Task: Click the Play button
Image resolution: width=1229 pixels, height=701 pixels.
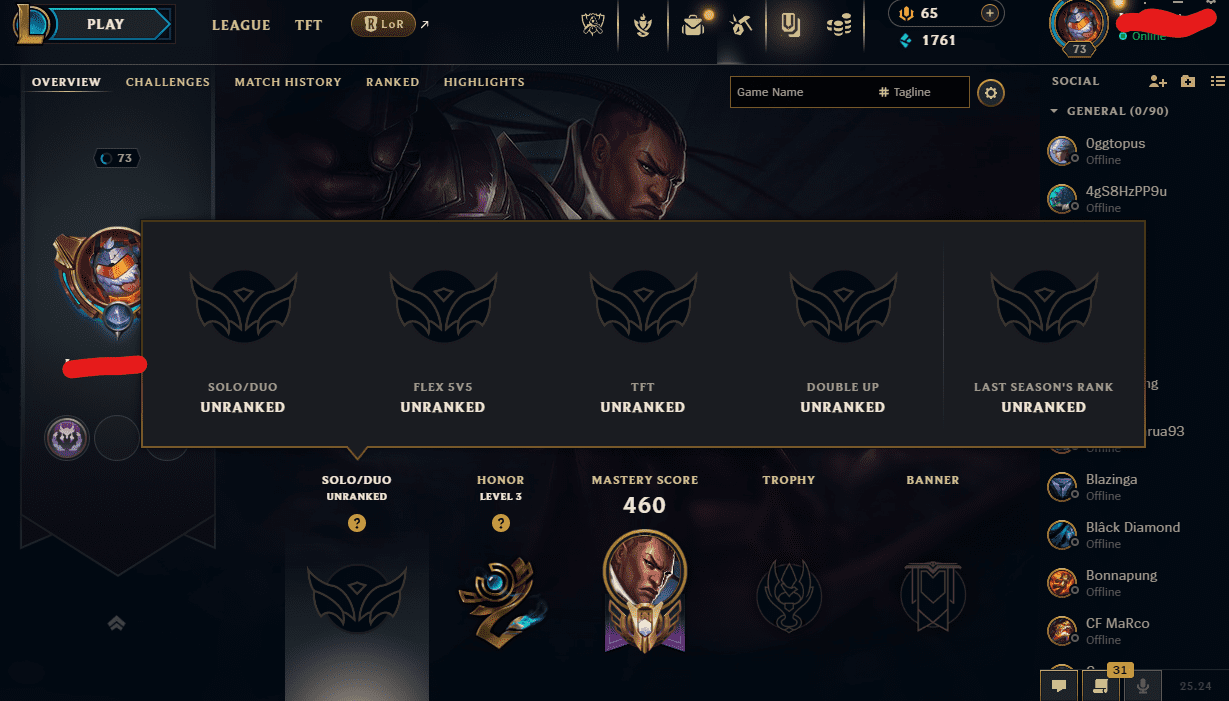Action: pos(106,24)
